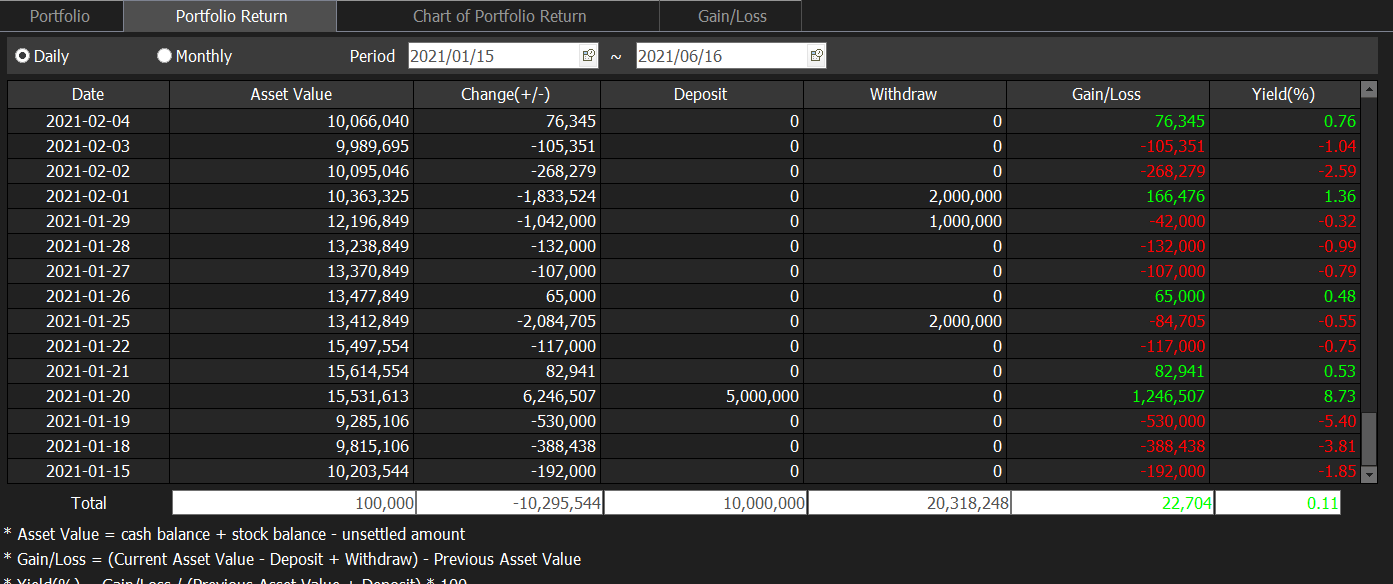Viewport: 1393px width, 584px height.
Task: Switch to the Gain/Loss tab
Action: (732, 16)
